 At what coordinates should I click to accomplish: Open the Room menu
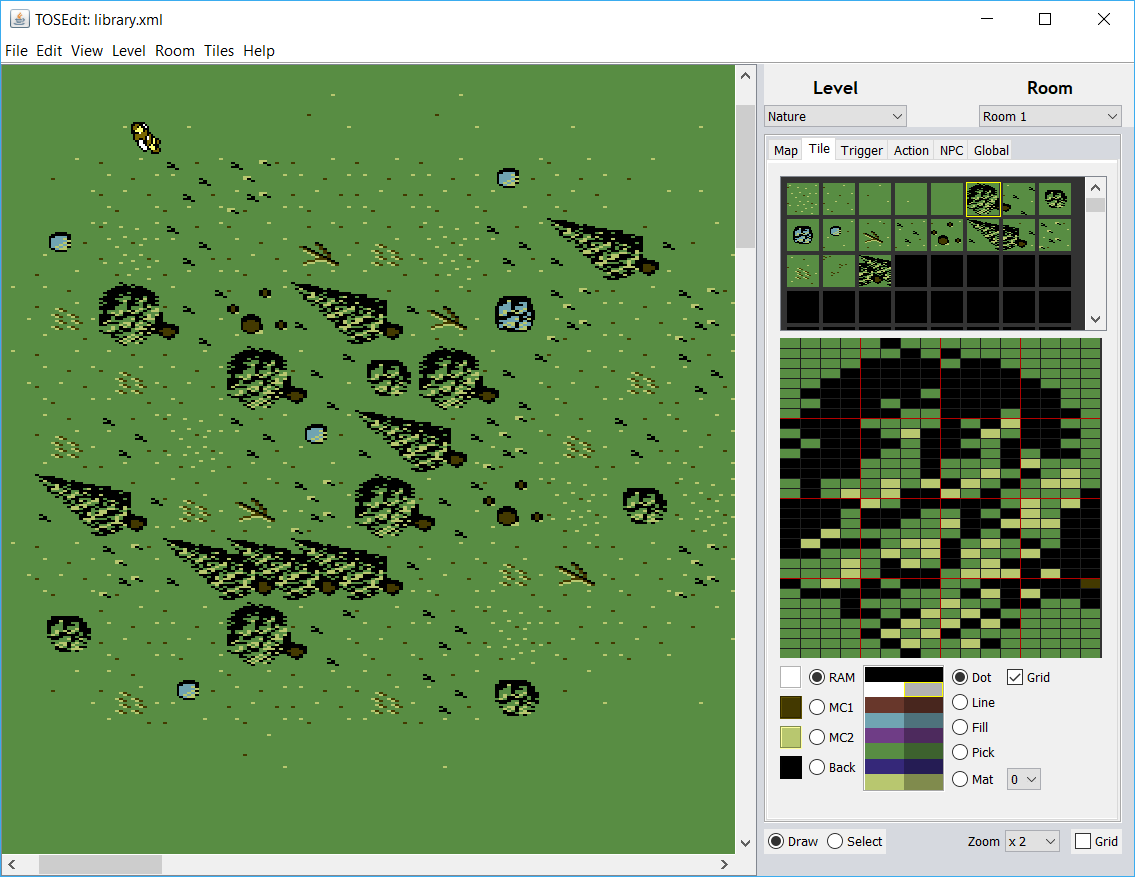[x=174, y=51]
